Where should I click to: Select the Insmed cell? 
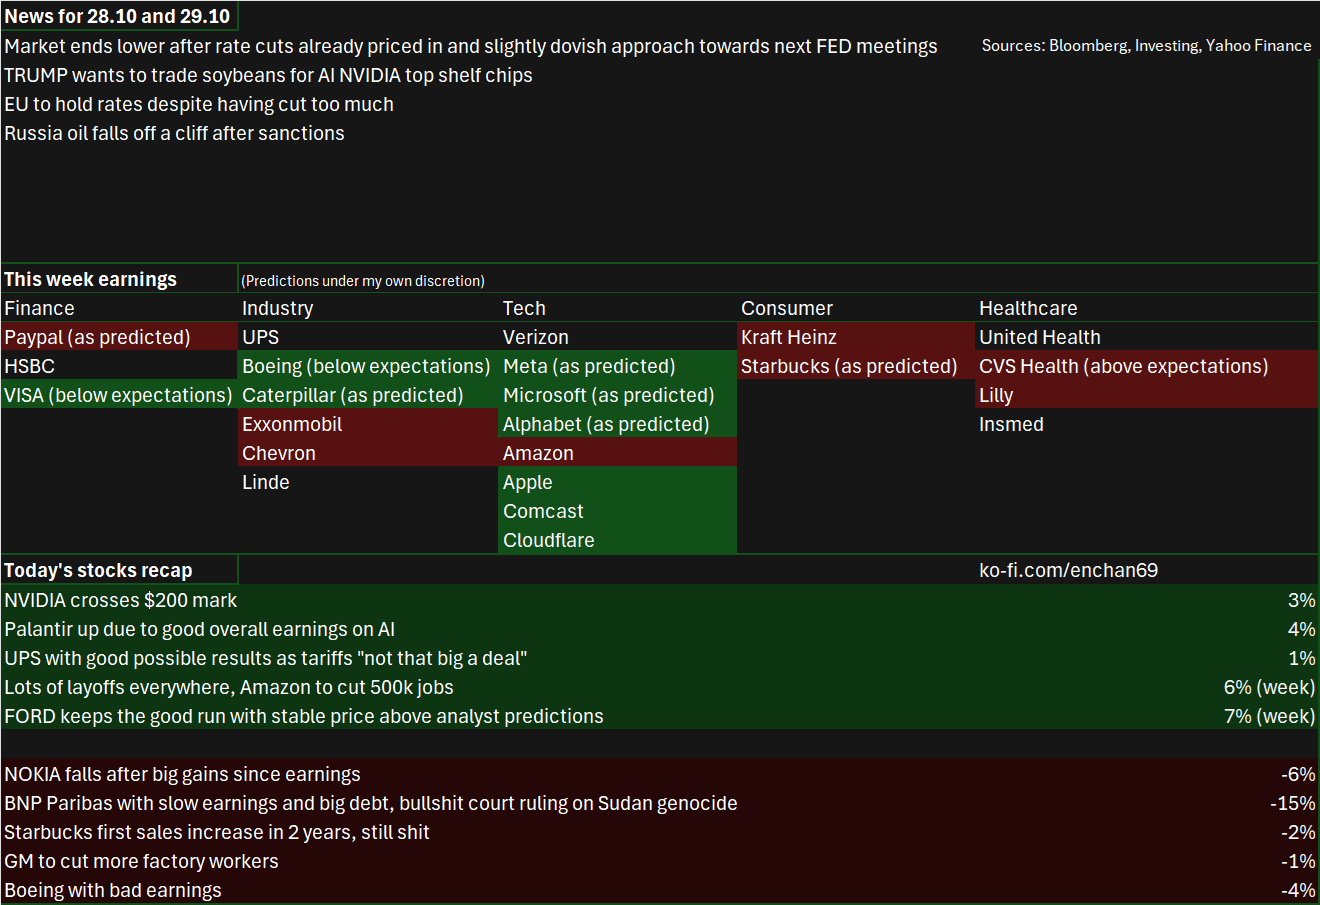(x=1147, y=424)
